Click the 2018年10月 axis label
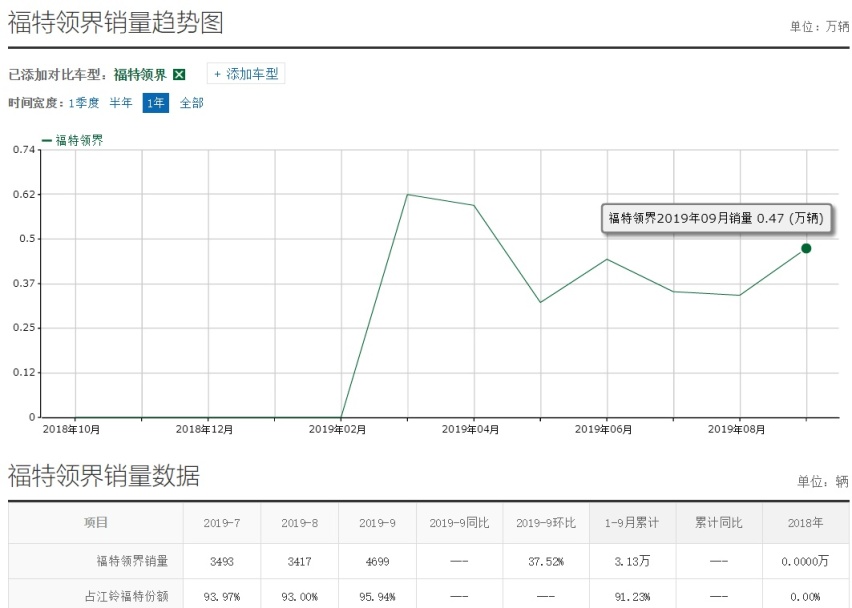 [71, 429]
